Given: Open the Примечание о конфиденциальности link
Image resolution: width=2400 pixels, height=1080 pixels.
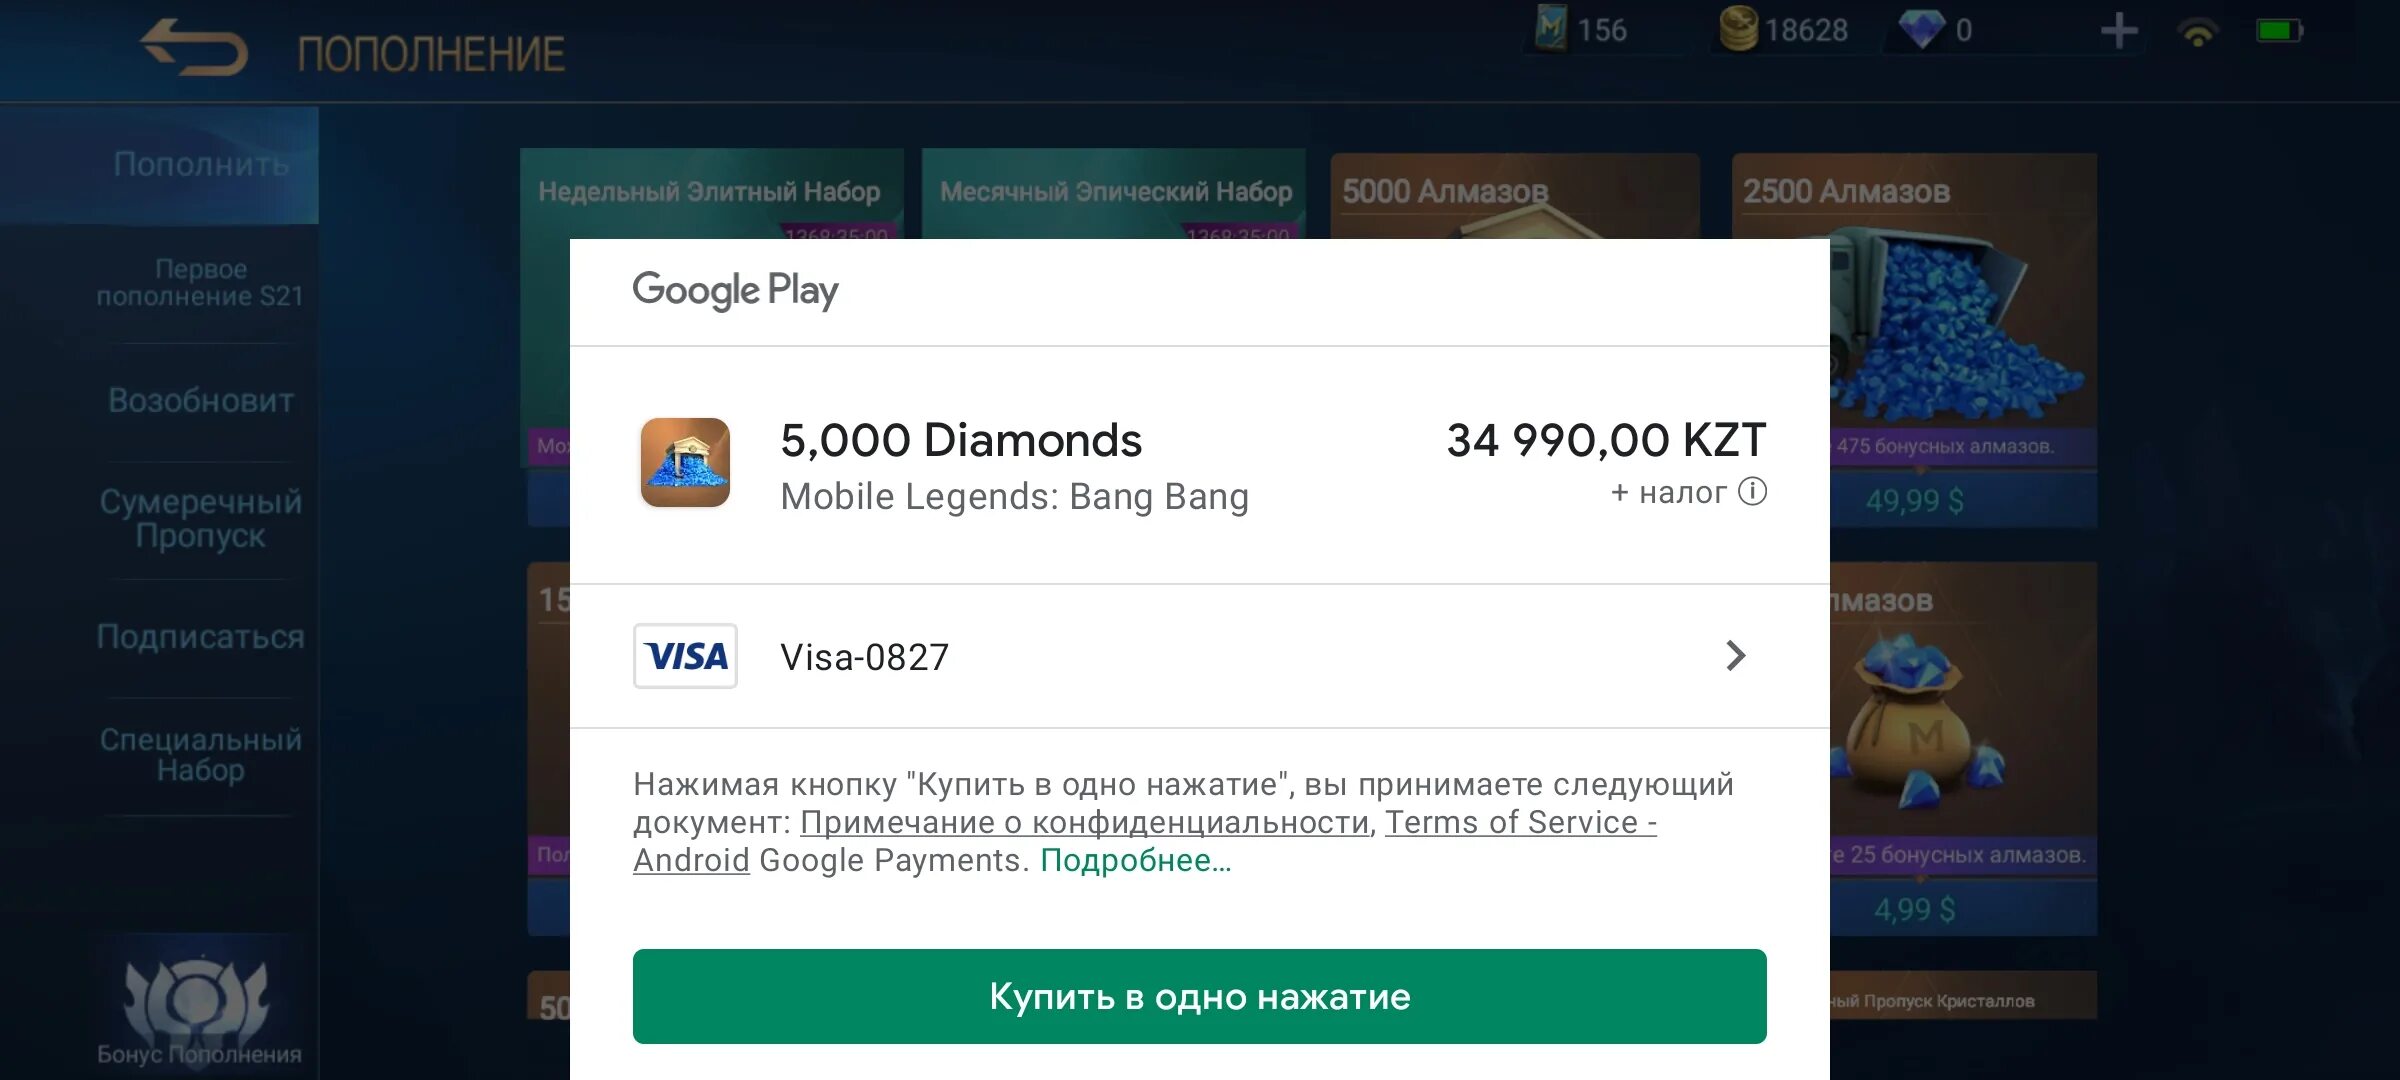Looking at the screenshot, I should pyautogui.click(x=1084, y=822).
